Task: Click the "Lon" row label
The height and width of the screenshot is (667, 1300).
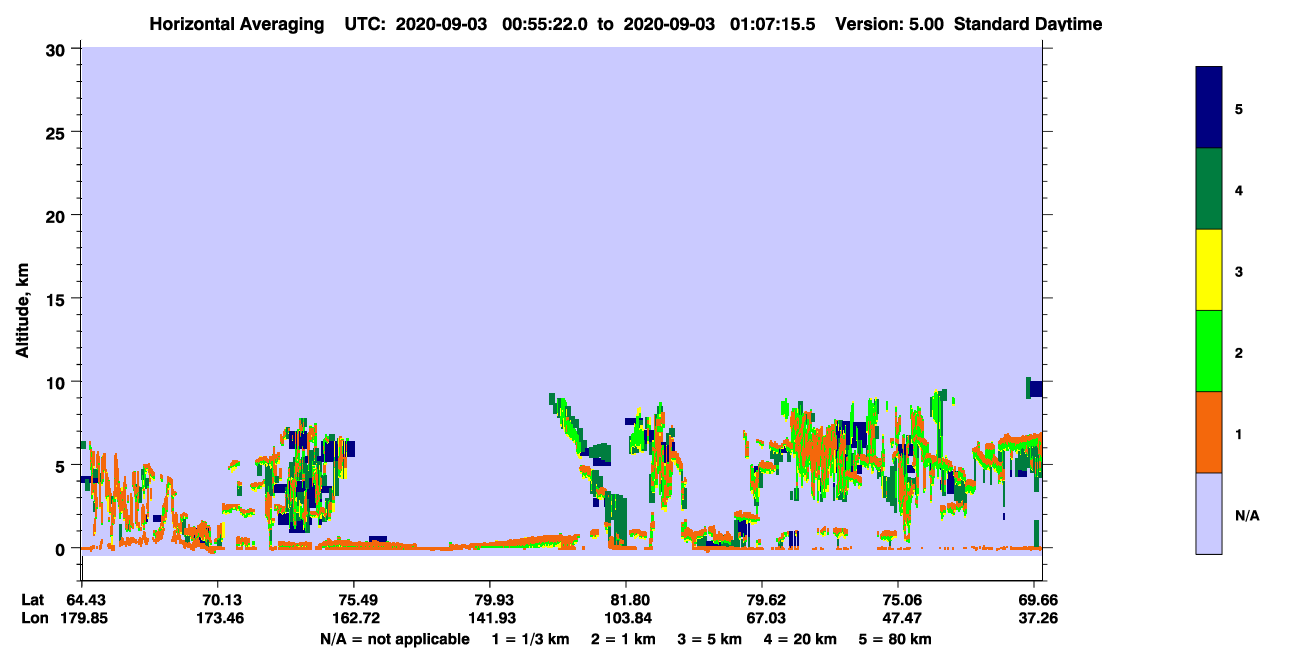Action: [34, 618]
